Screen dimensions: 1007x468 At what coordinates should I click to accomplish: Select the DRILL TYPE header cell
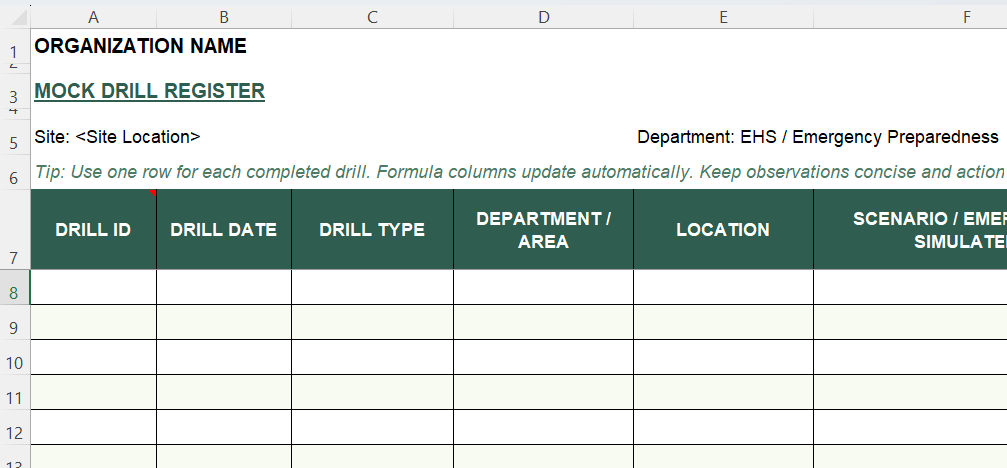click(x=372, y=230)
